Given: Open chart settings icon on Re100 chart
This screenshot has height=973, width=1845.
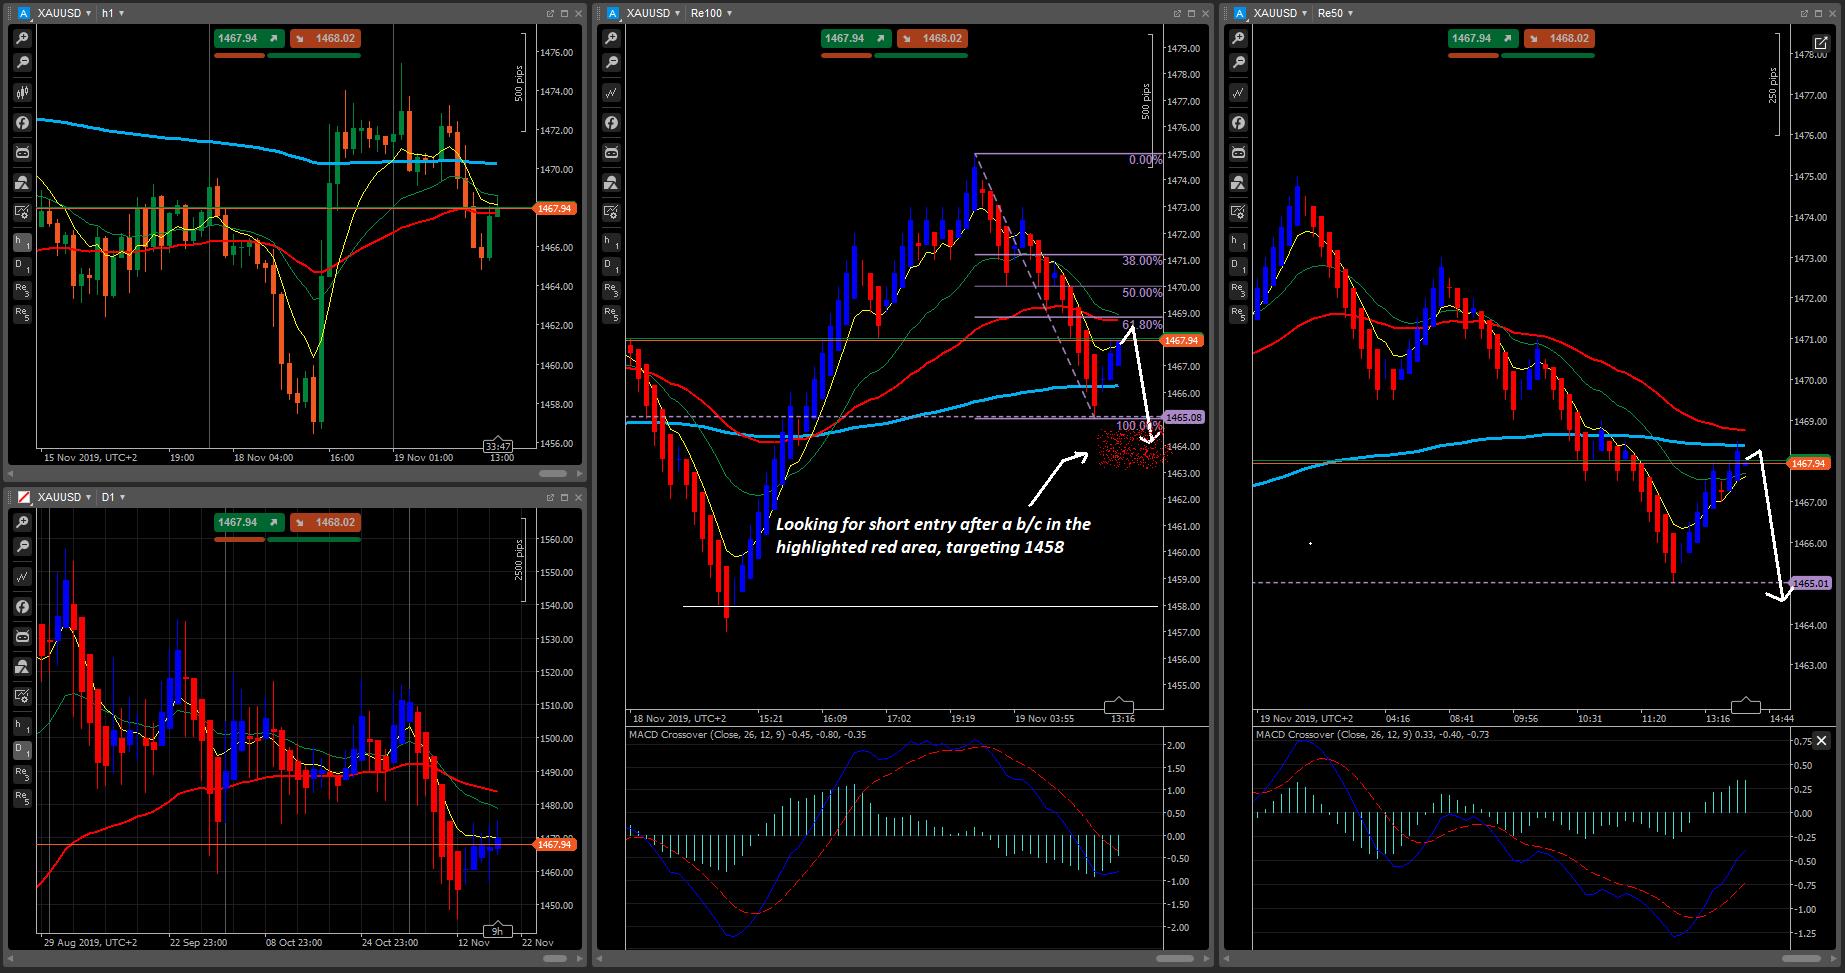Looking at the screenshot, I should click(611, 212).
